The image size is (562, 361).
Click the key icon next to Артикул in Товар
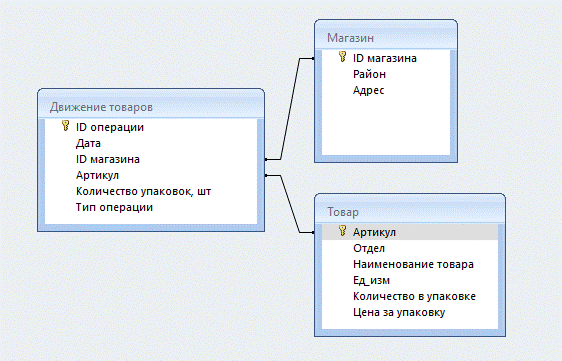[342, 231]
